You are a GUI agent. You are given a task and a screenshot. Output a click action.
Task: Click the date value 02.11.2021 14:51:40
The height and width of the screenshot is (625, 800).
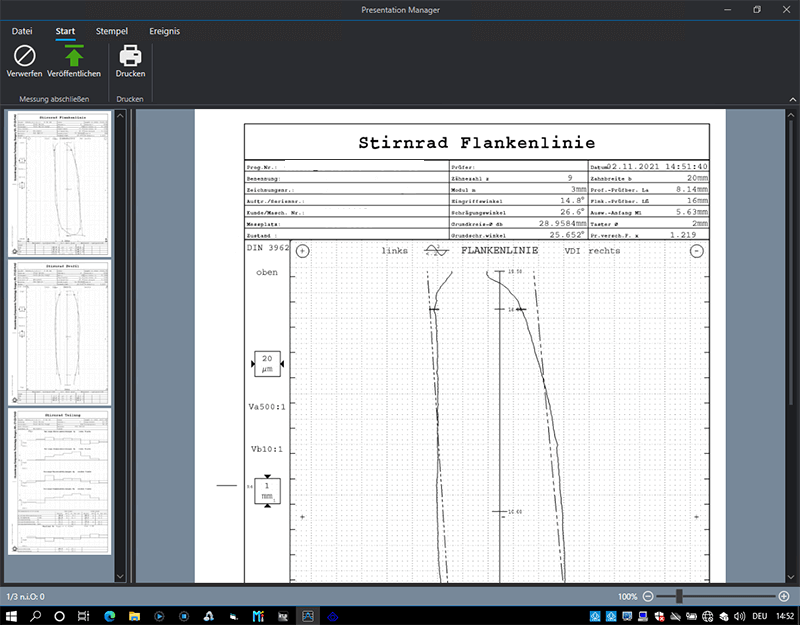tap(657, 166)
